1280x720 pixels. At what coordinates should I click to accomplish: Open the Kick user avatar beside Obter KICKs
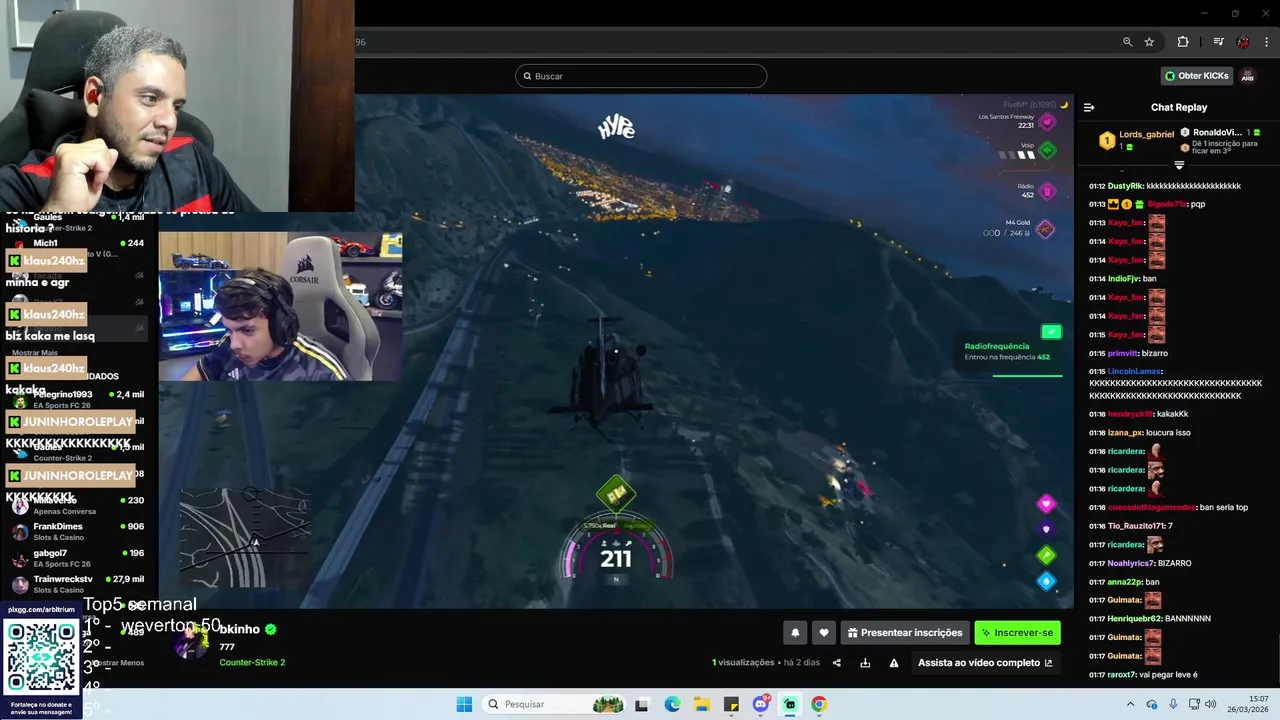point(1248,76)
